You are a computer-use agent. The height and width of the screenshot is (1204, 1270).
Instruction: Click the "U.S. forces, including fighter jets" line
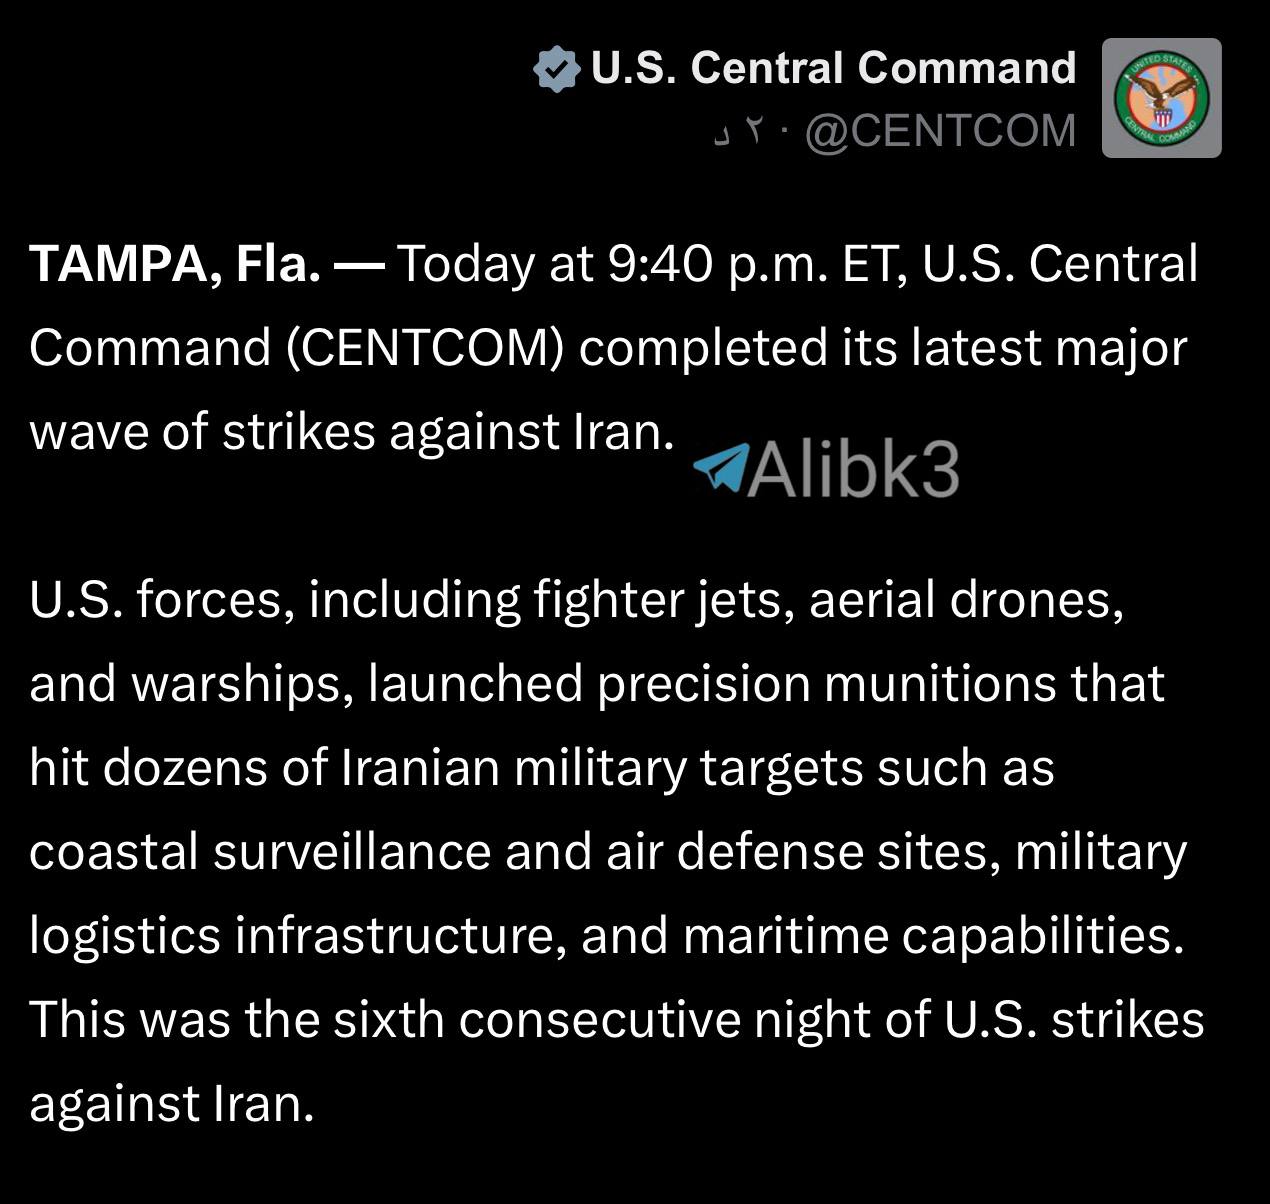577,601
